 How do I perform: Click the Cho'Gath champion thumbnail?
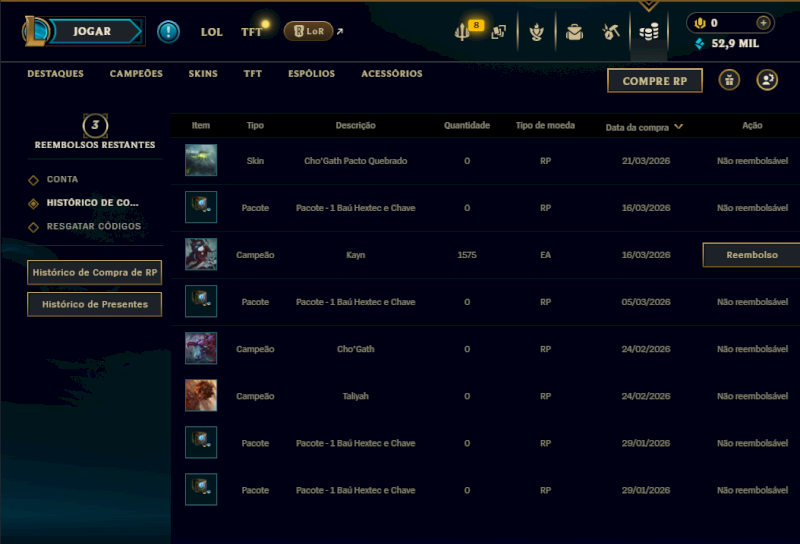pos(201,348)
